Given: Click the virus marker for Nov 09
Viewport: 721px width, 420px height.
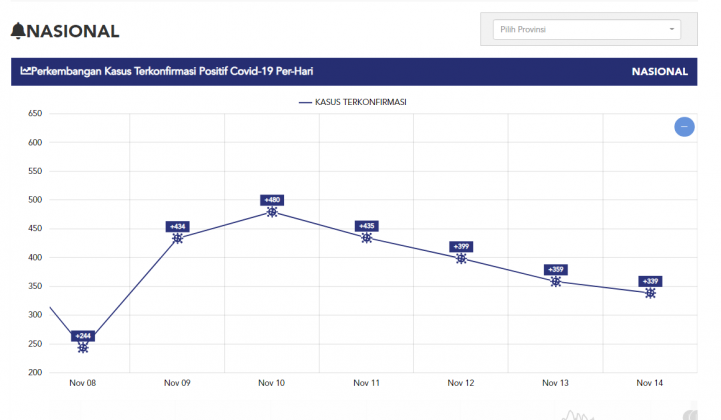Looking at the screenshot, I should (178, 238).
